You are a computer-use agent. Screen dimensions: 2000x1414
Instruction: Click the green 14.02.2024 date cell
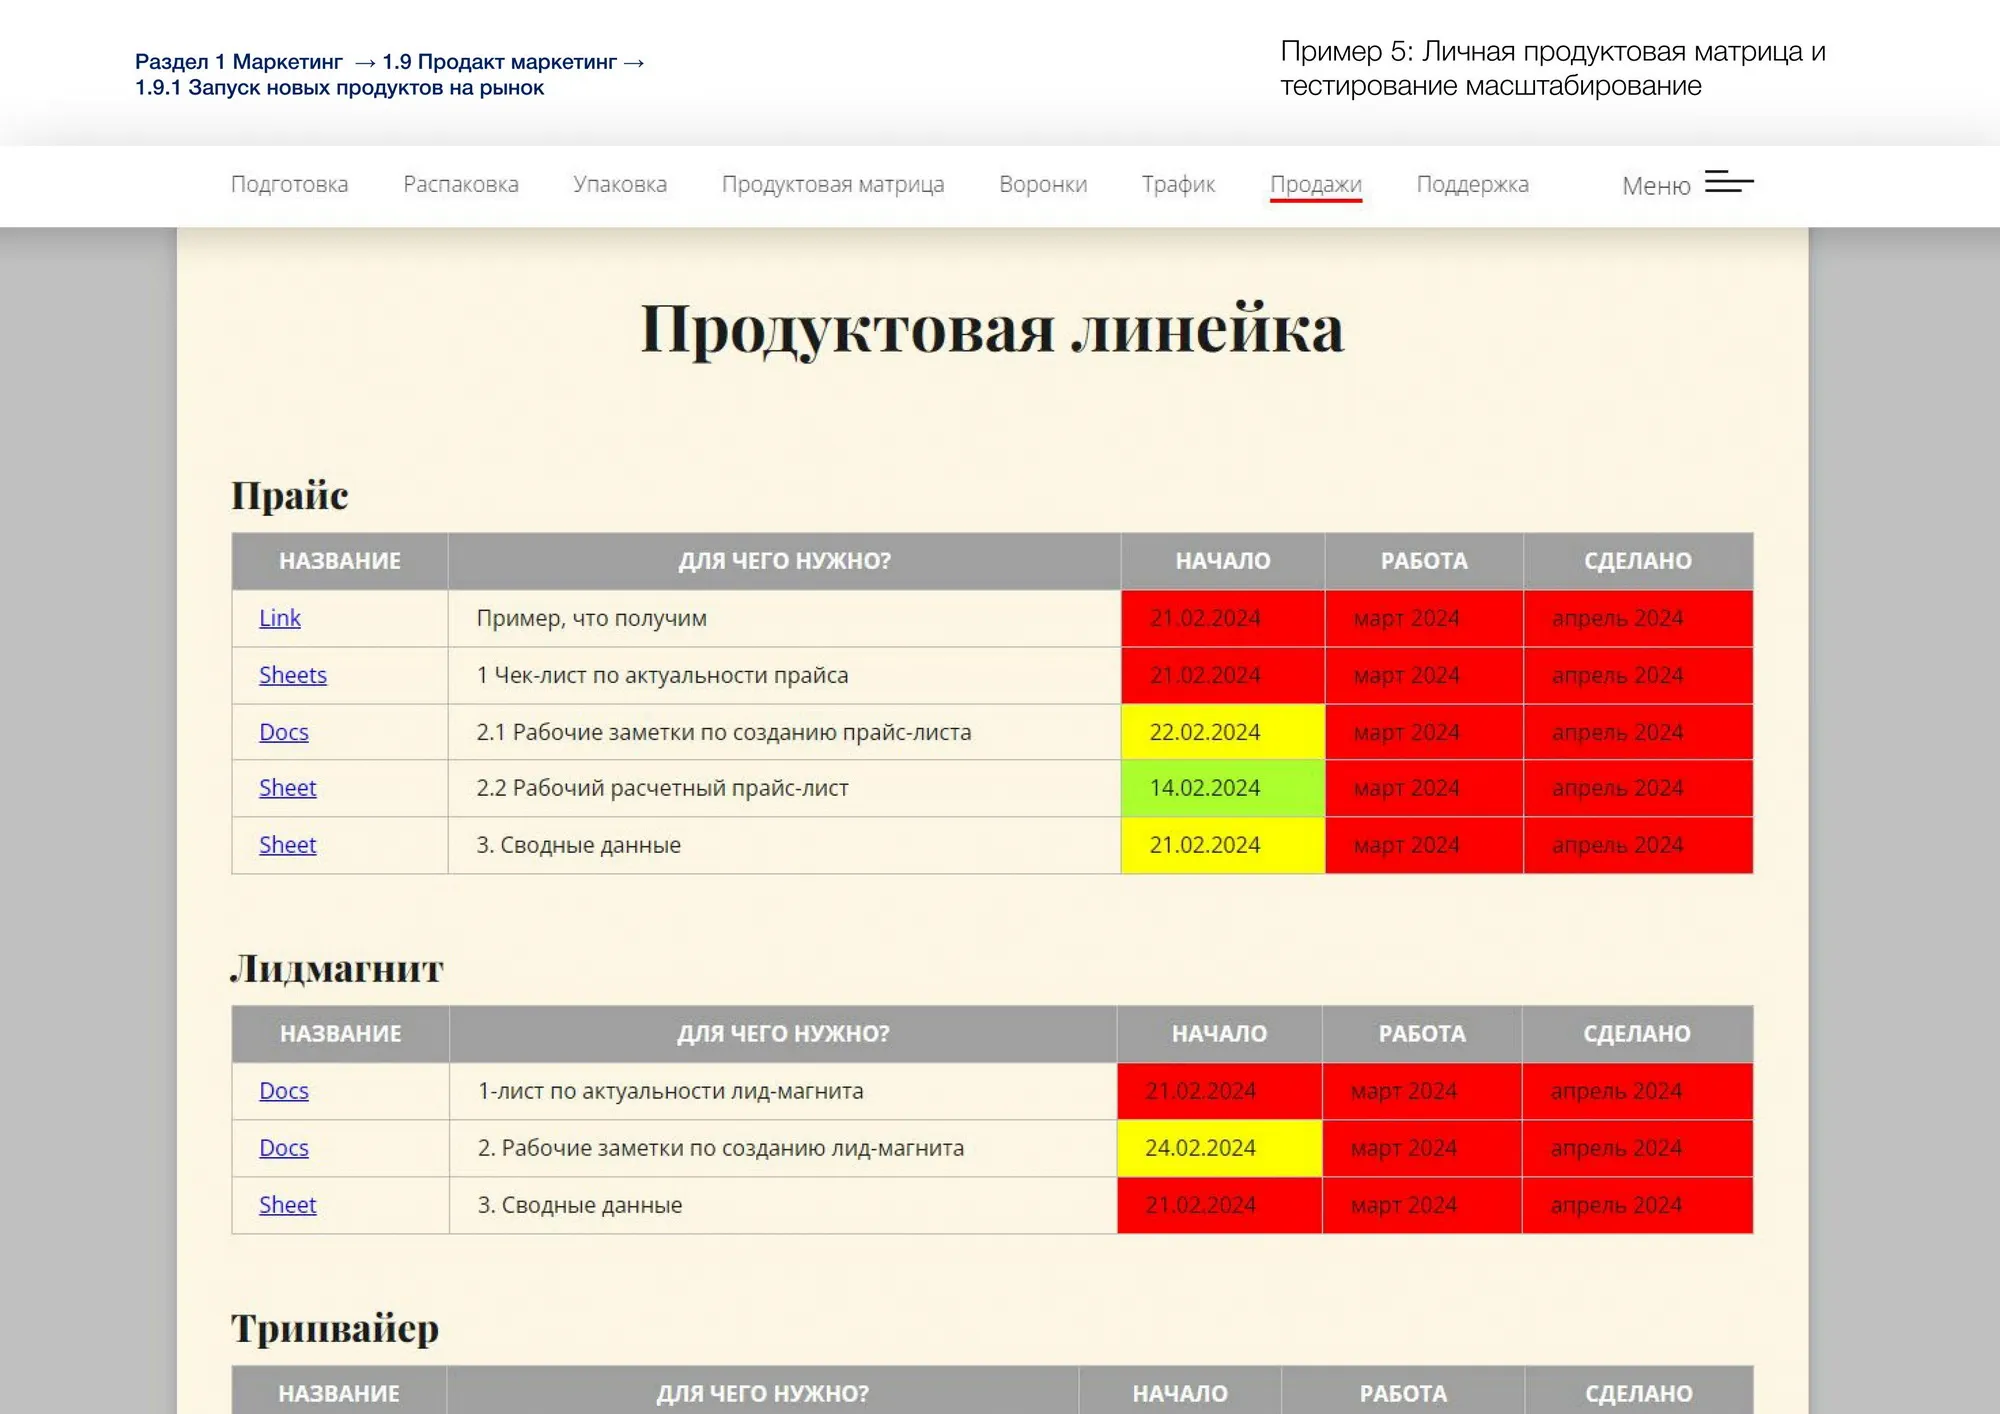pyautogui.click(x=1223, y=788)
